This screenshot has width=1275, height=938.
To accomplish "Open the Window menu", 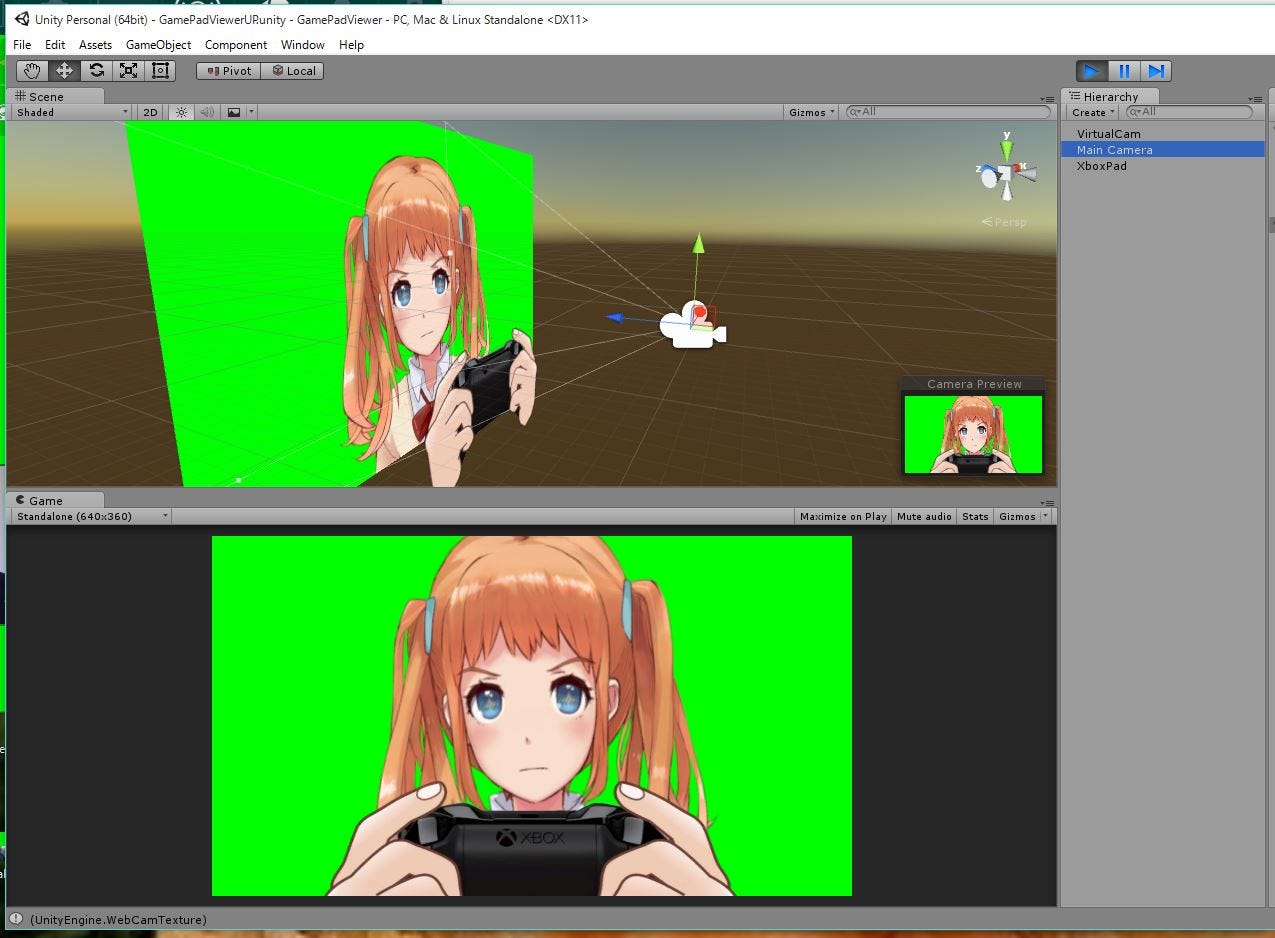I will click(x=303, y=45).
